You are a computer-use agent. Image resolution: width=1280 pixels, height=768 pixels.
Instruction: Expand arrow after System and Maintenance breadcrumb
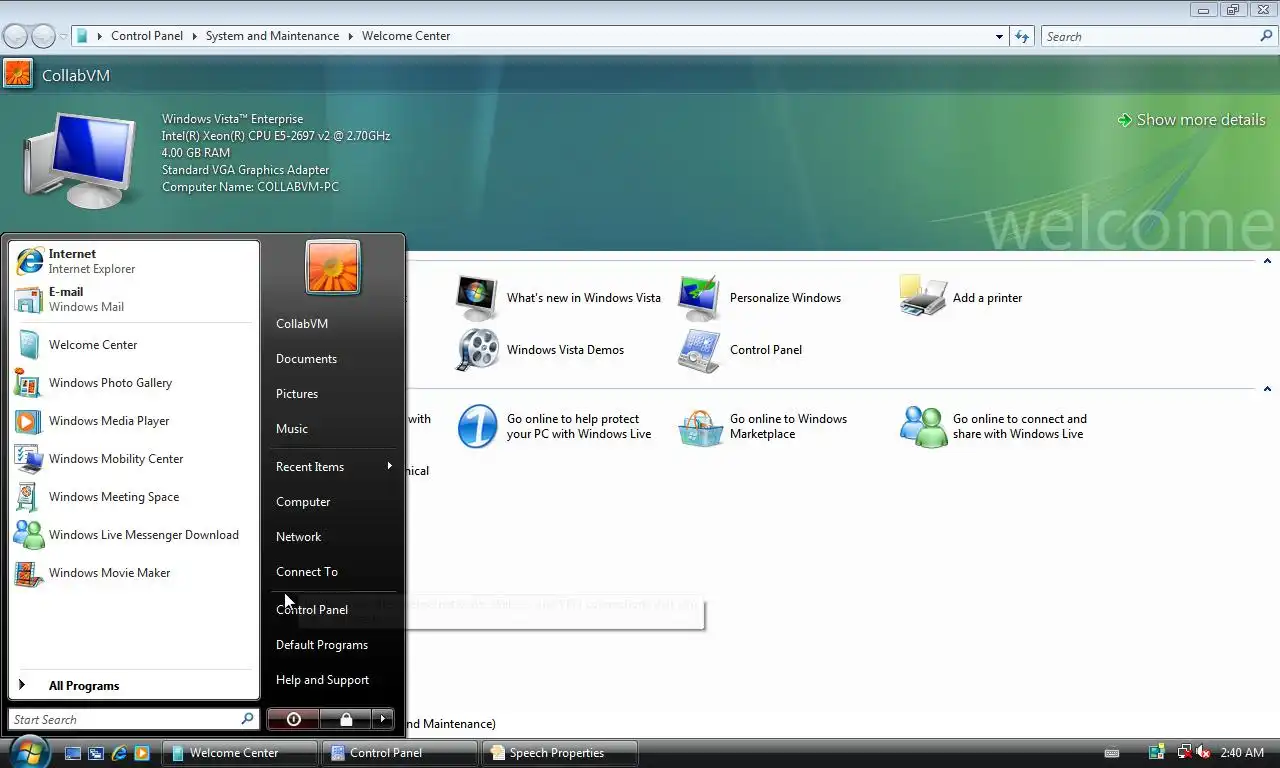(351, 36)
